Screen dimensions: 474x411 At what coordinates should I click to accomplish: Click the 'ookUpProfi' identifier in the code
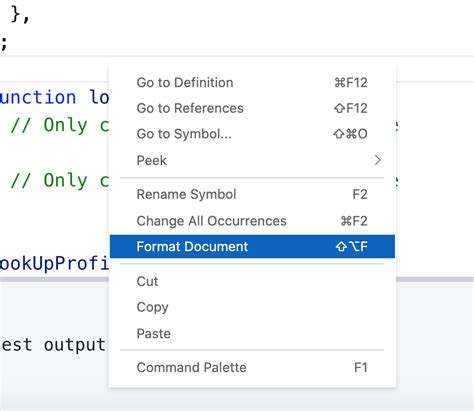coord(54,264)
